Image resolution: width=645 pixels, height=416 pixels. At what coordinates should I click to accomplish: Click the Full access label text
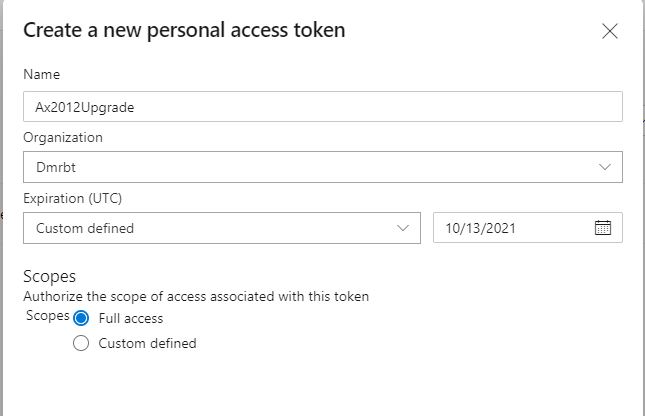pyautogui.click(x=131, y=318)
